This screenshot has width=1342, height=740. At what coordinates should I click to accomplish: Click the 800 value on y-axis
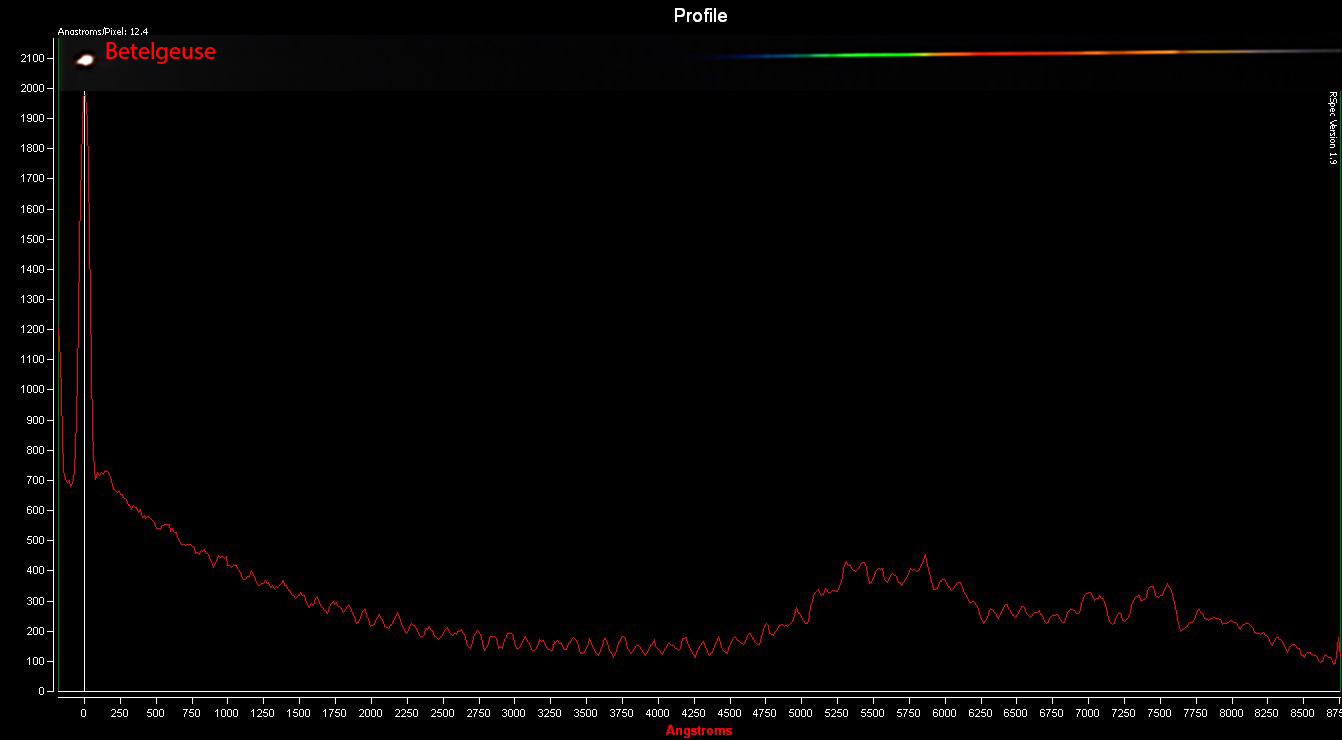[36, 450]
